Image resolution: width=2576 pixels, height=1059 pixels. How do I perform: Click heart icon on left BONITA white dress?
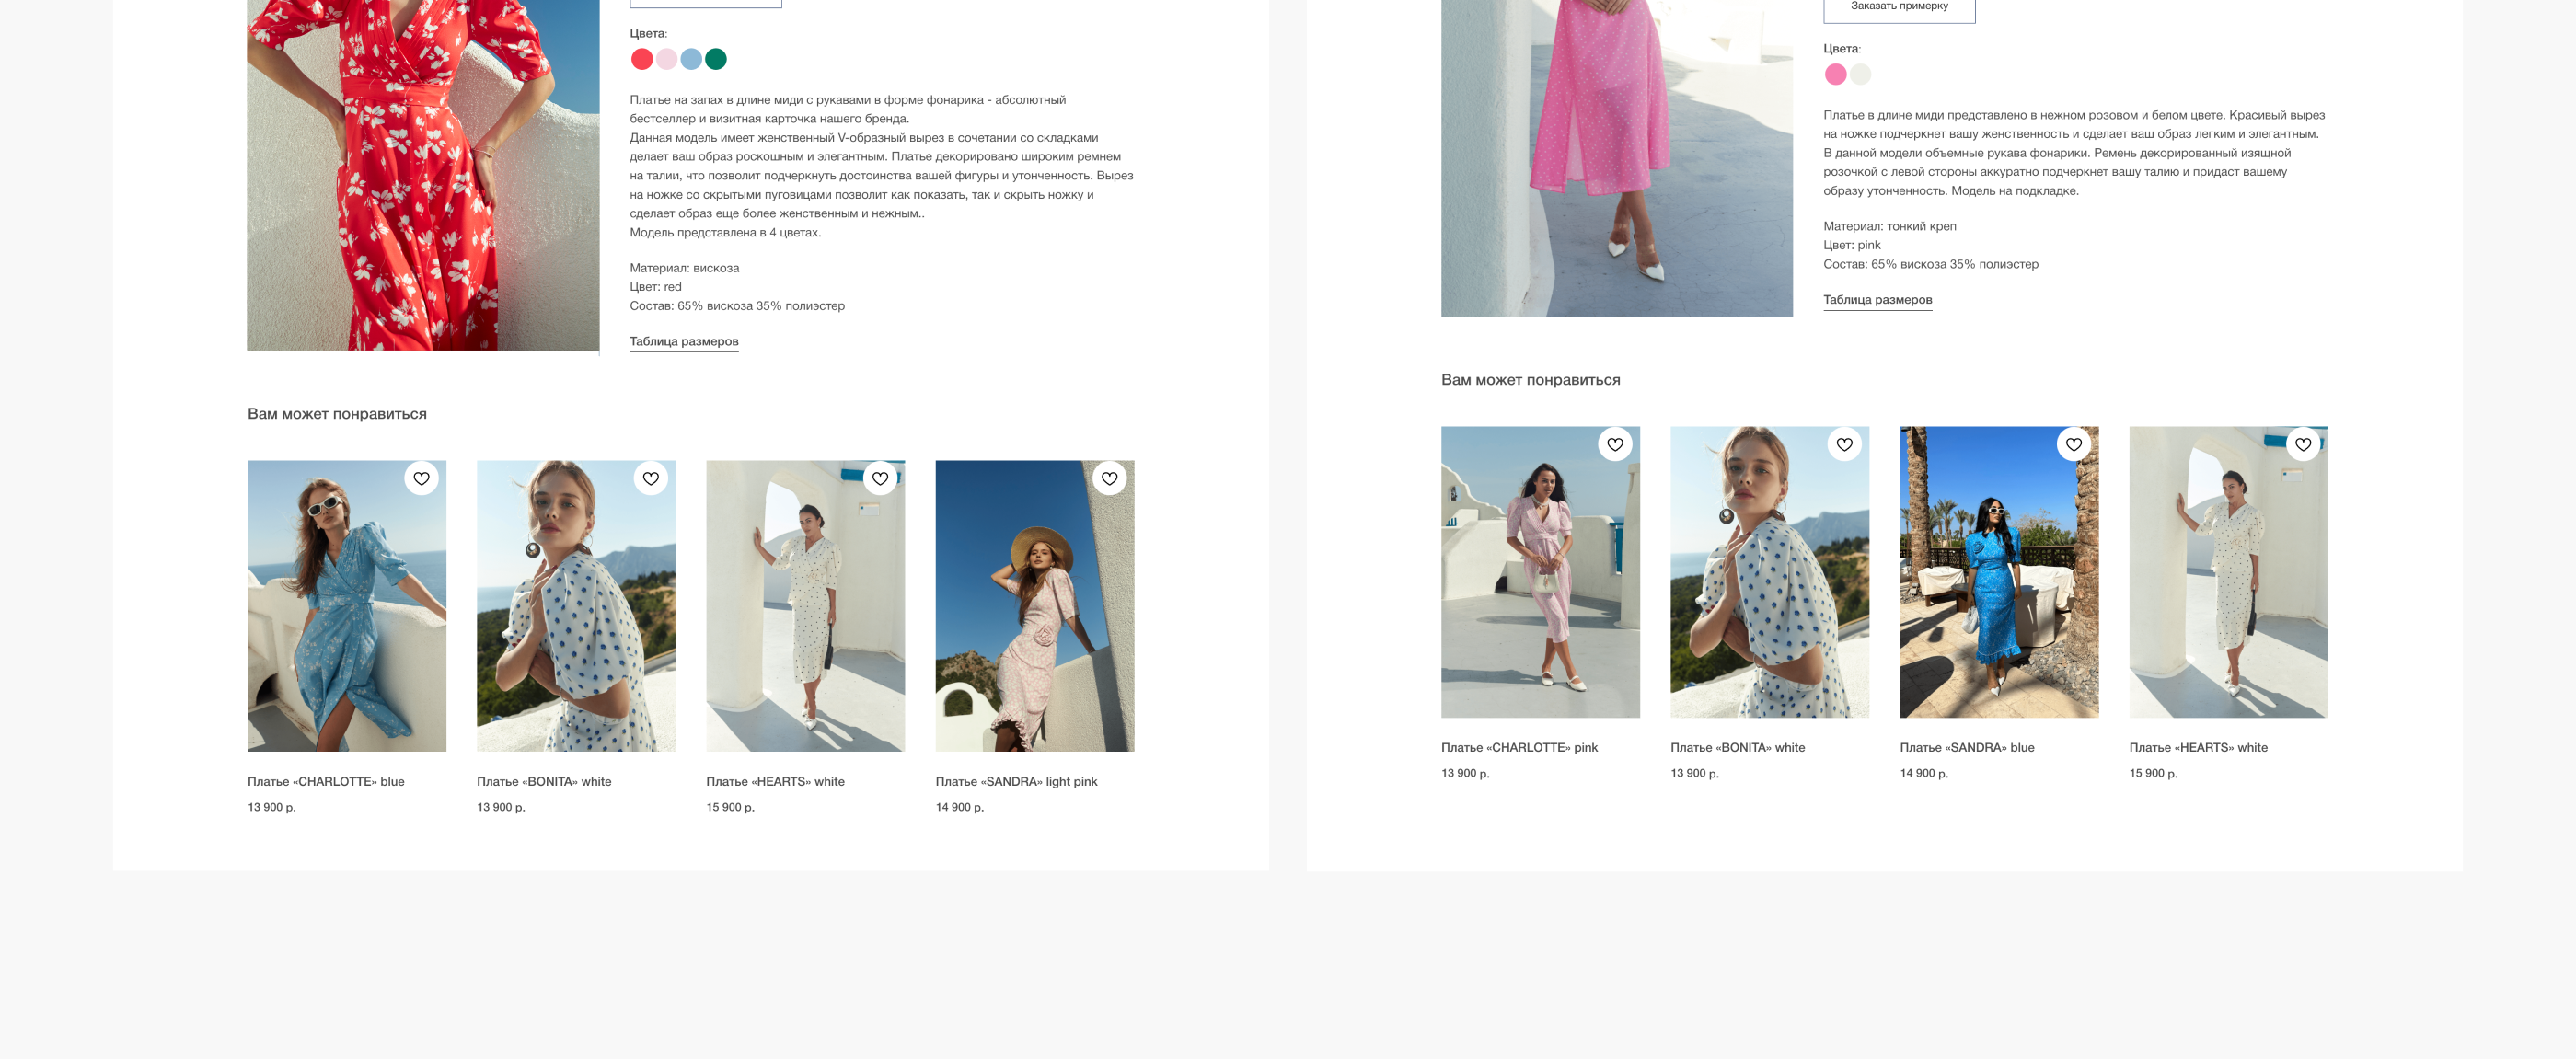click(x=650, y=478)
